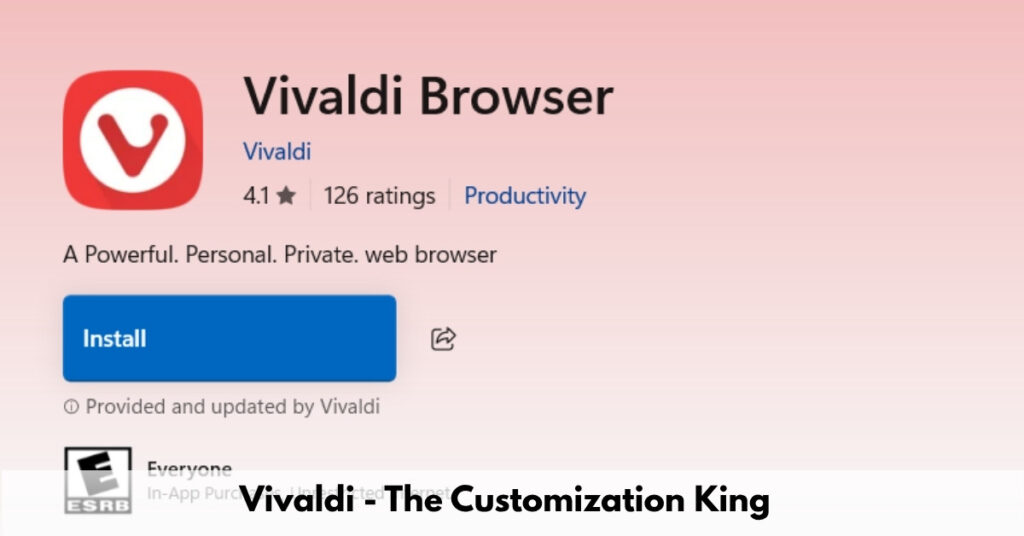
Task: Click the 4.1 rating score
Action: pyautogui.click(x=256, y=195)
